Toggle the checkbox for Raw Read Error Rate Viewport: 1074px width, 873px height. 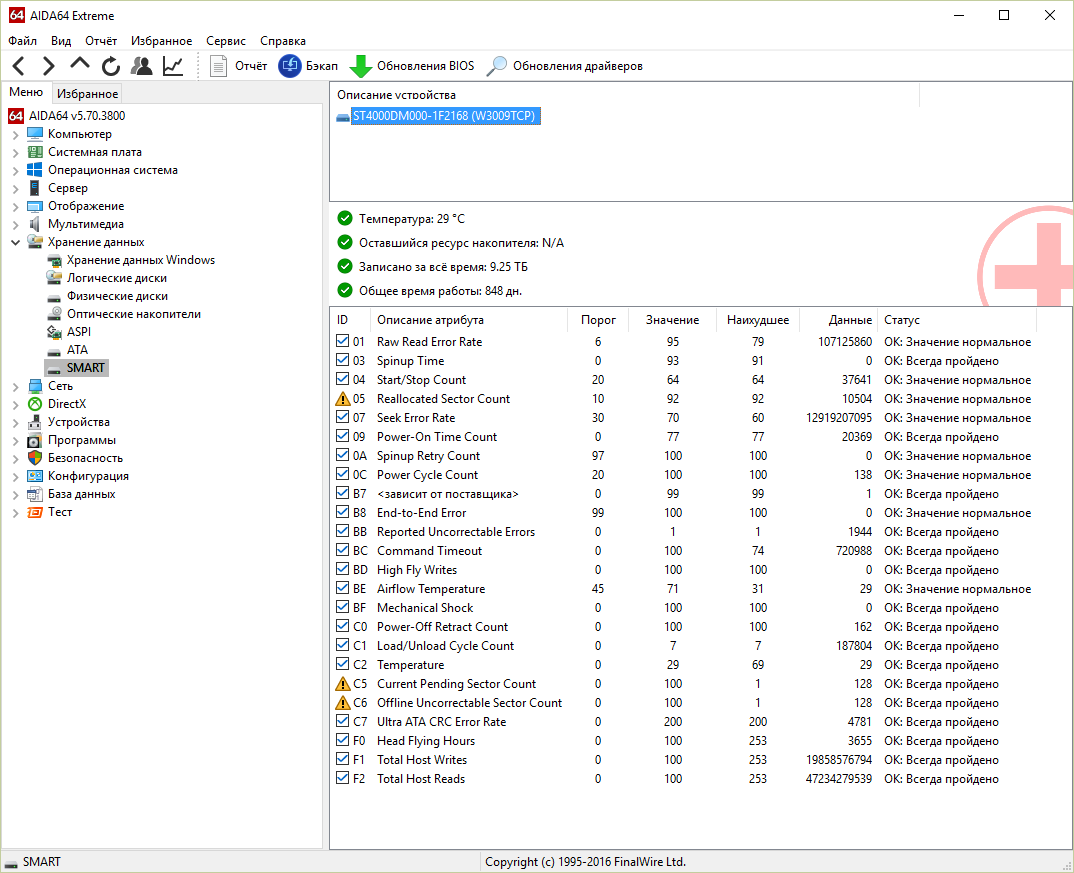coord(342,340)
